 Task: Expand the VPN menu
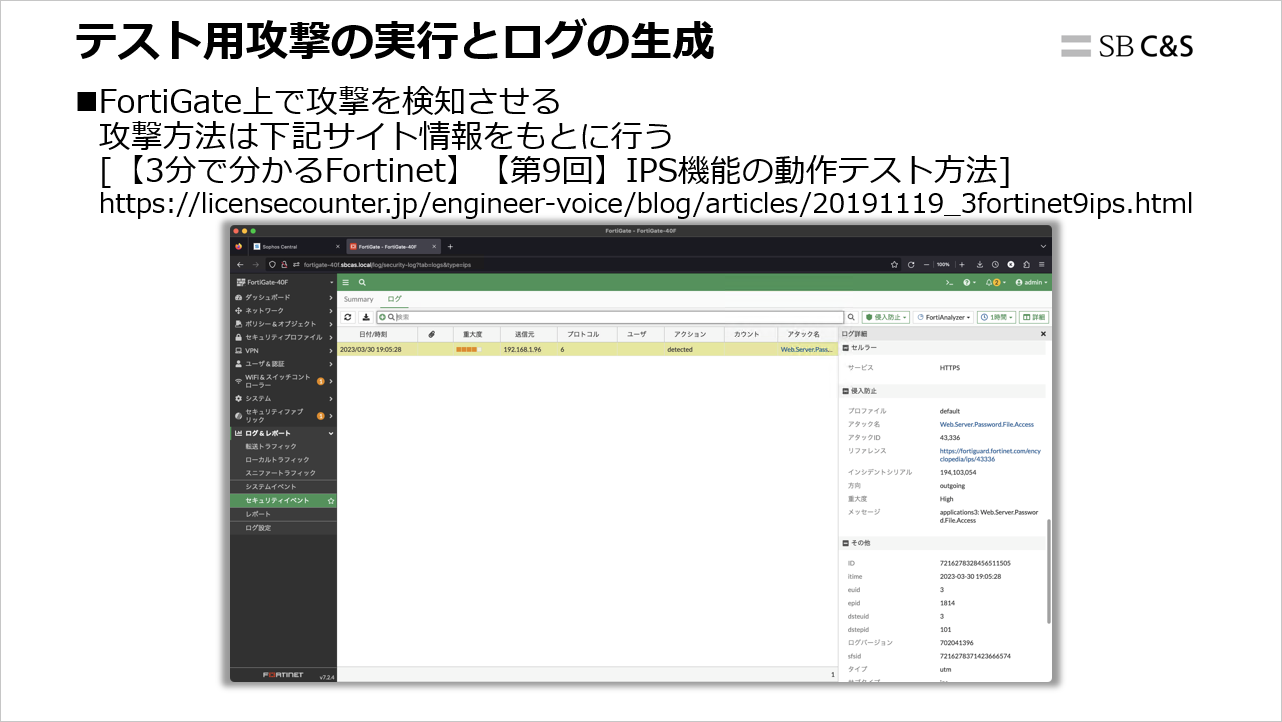[283, 351]
